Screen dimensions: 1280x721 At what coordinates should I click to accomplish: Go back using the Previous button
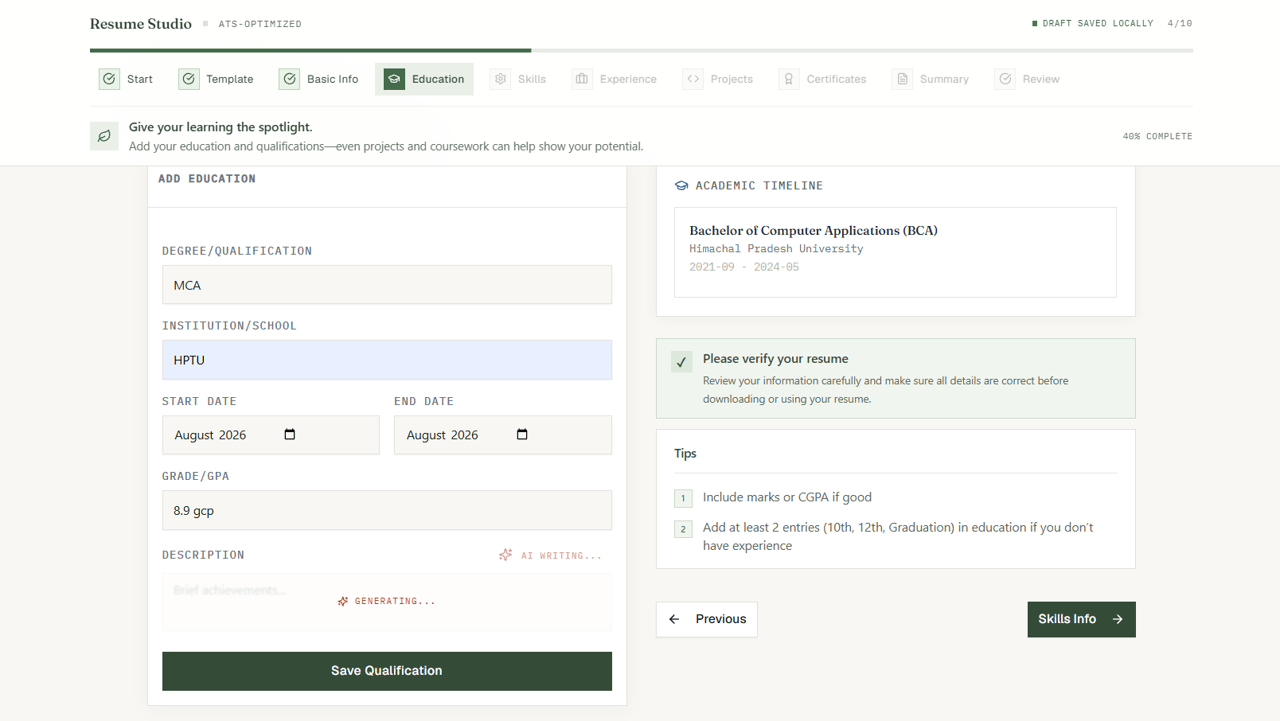coord(707,619)
